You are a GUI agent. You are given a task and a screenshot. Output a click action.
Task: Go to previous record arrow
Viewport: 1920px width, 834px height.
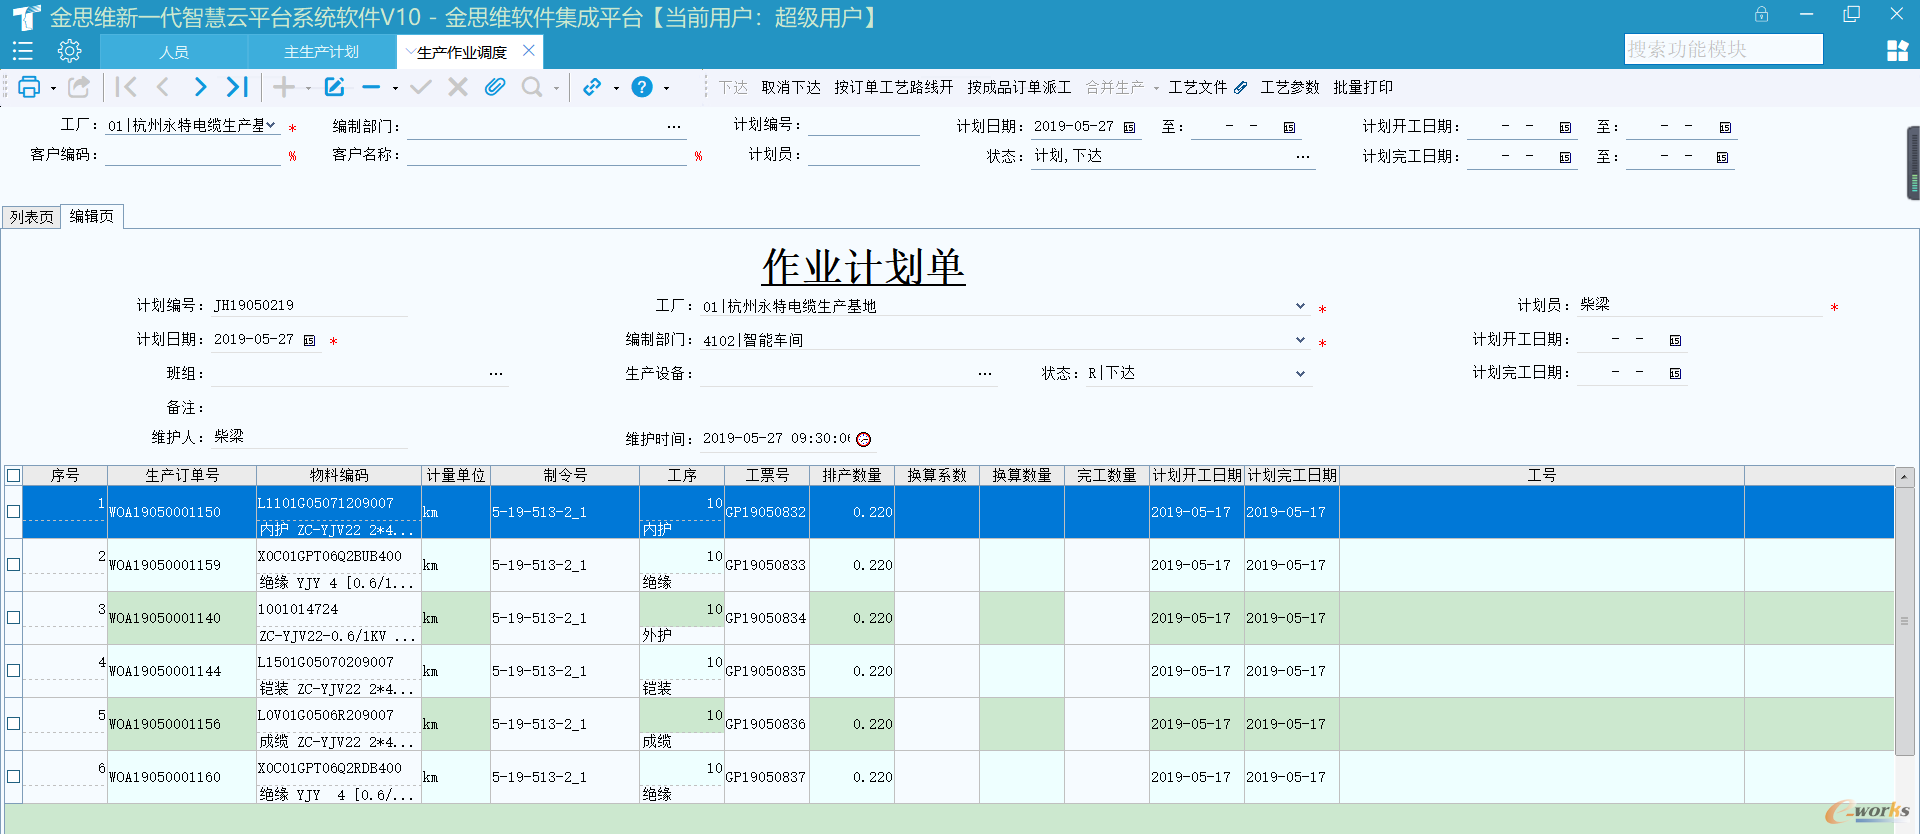pyautogui.click(x=163, y=87)
